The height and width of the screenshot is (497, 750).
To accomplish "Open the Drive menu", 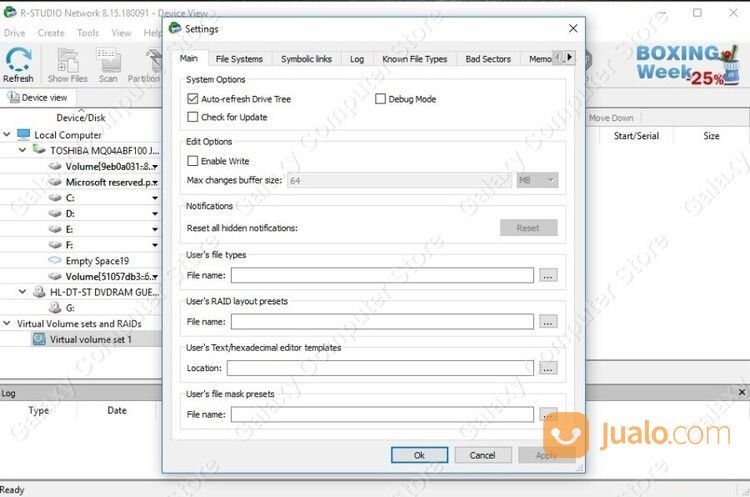I will coord(14,33).
